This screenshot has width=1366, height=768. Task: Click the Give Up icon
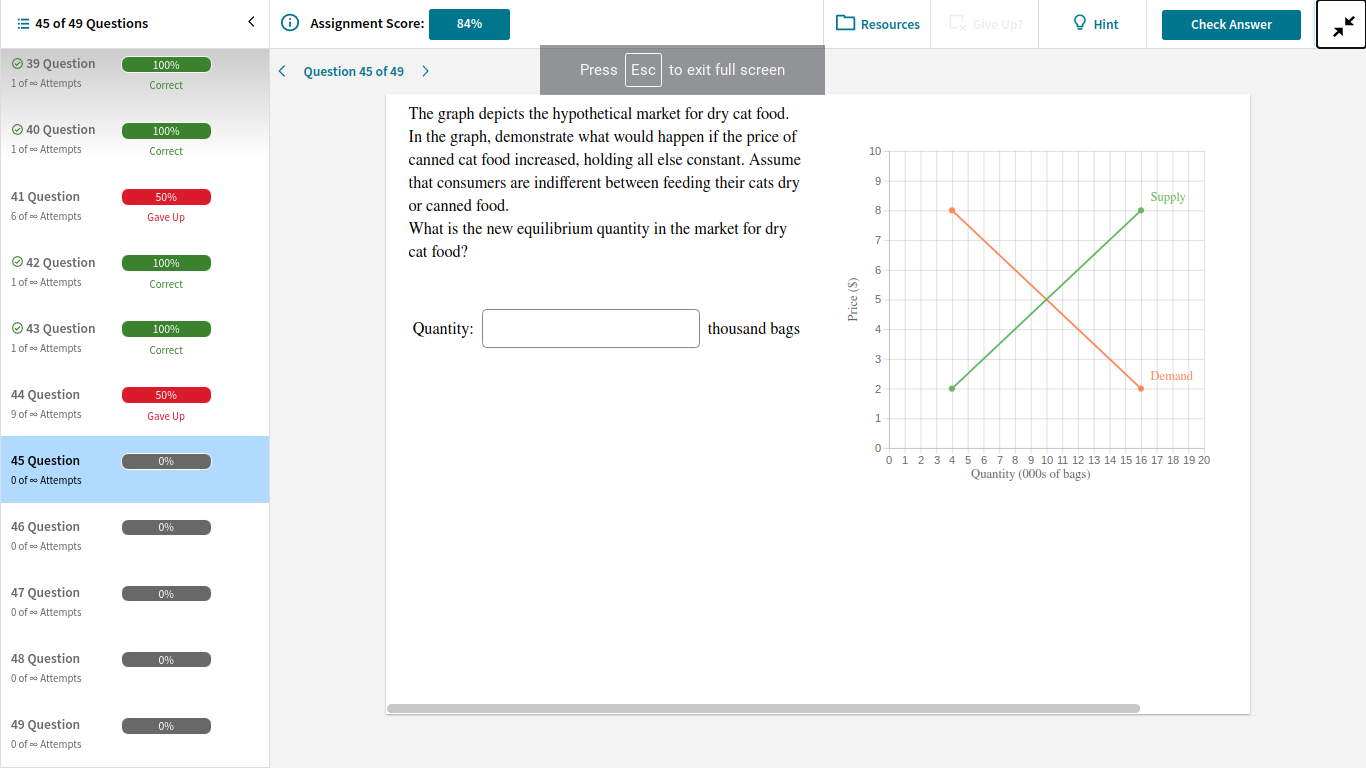(955, 23)
